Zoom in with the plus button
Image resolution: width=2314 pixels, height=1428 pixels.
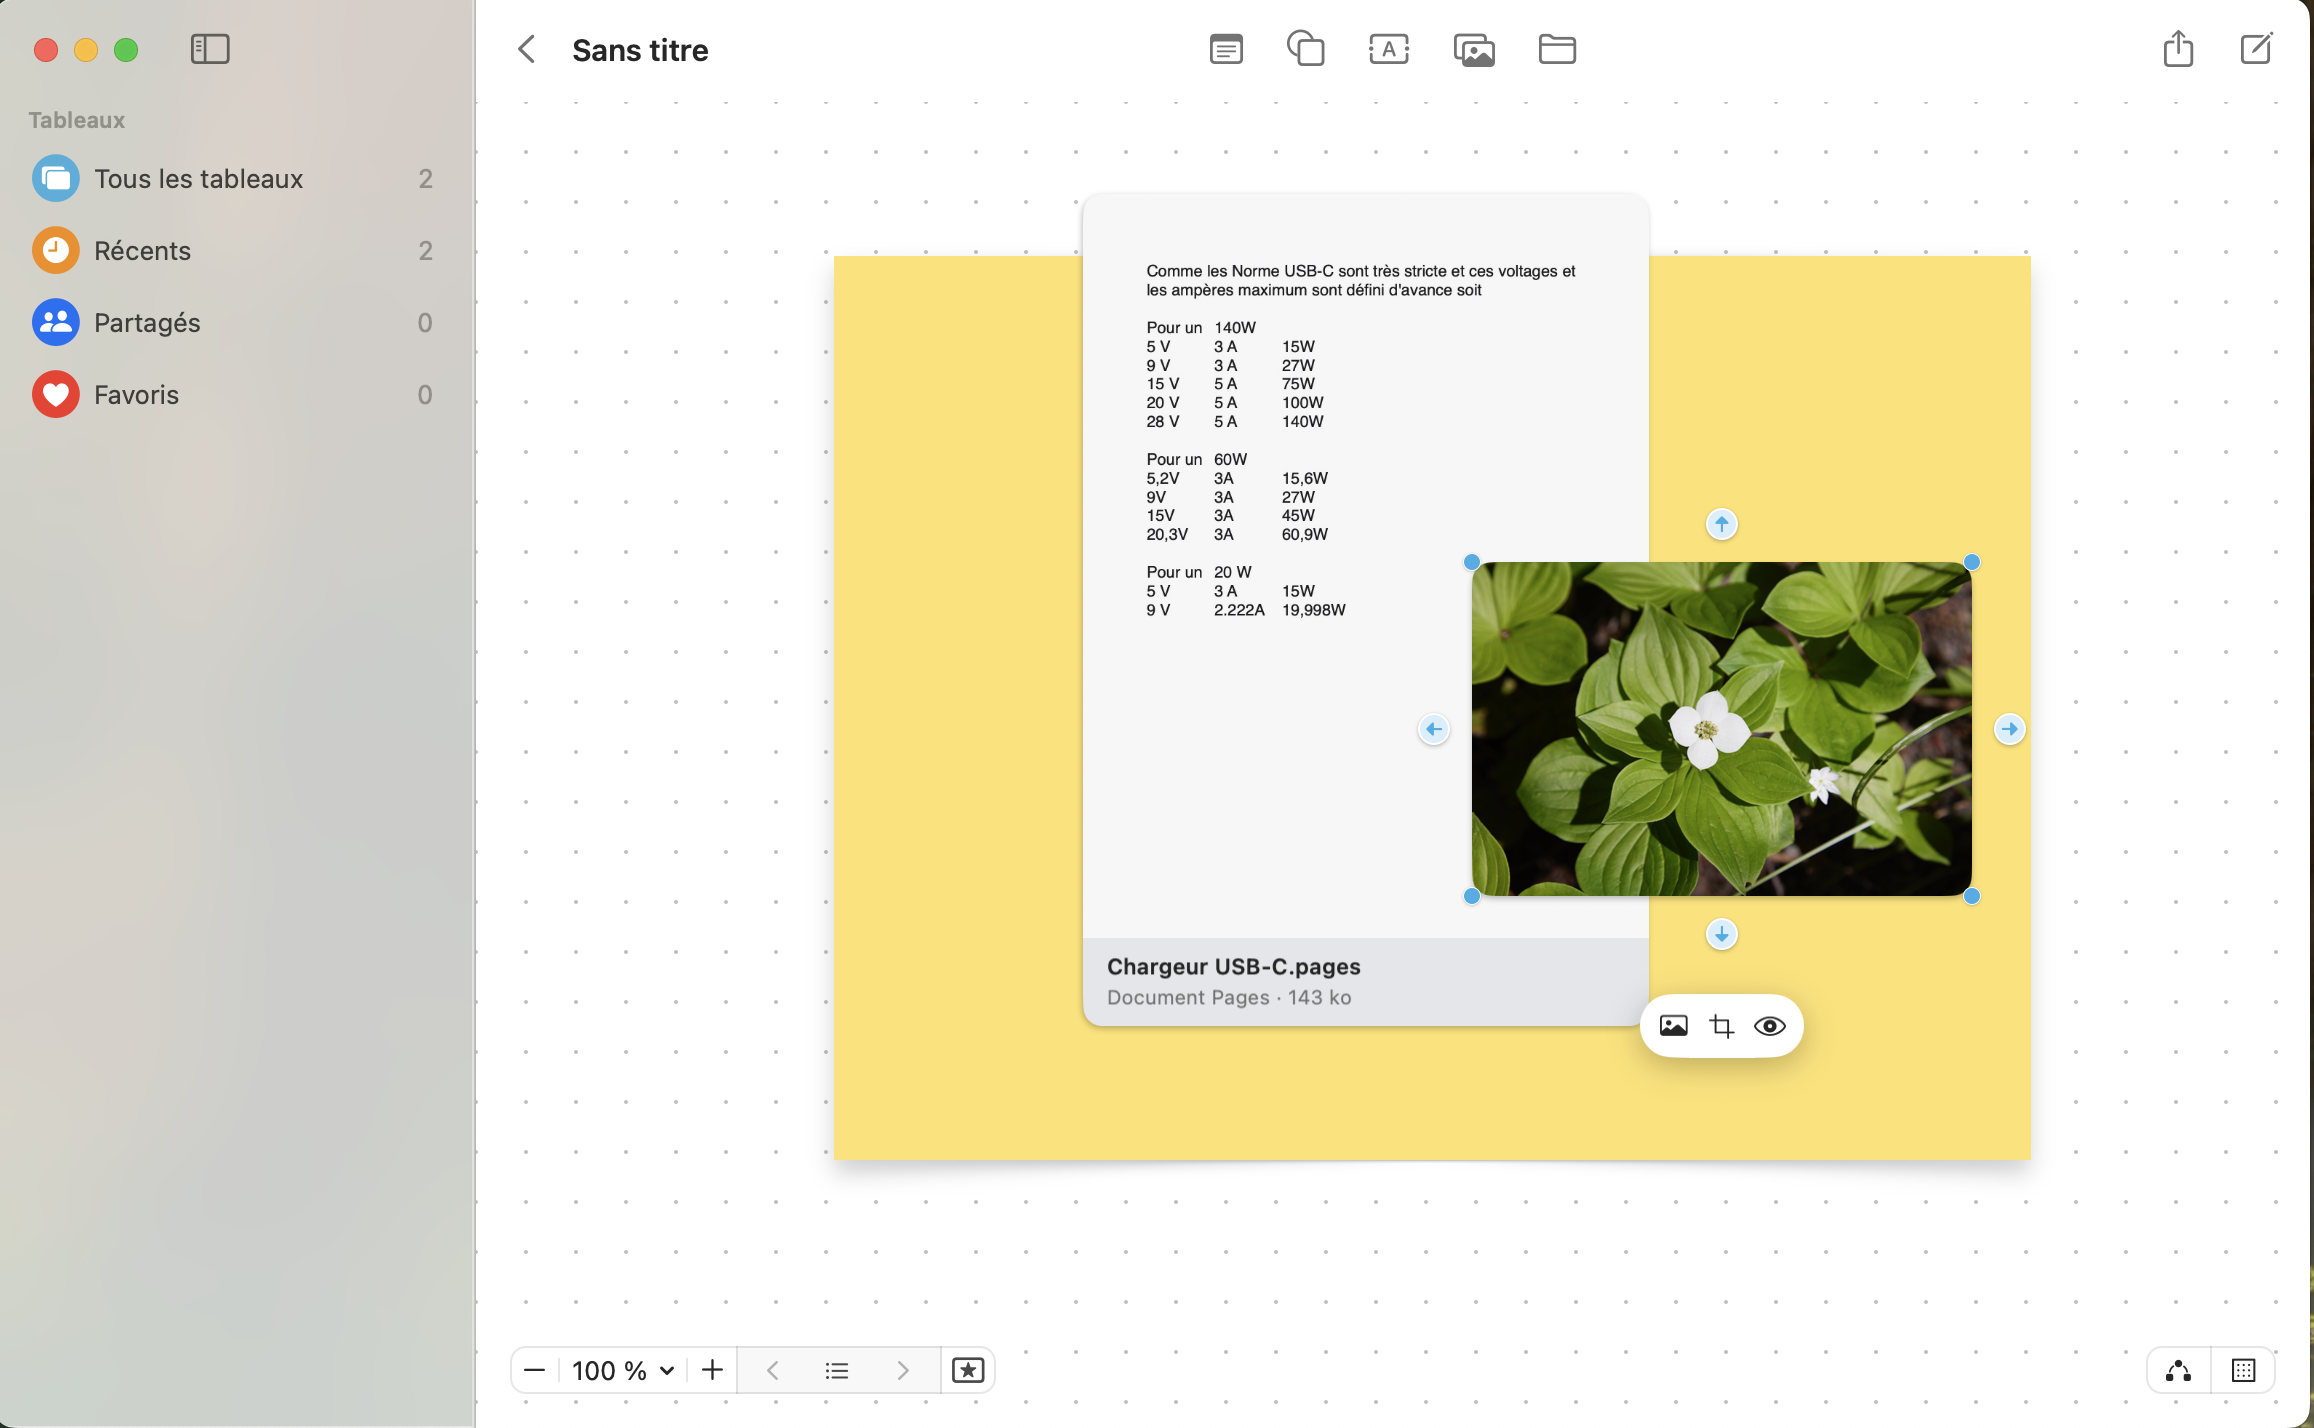[712, 1370]
